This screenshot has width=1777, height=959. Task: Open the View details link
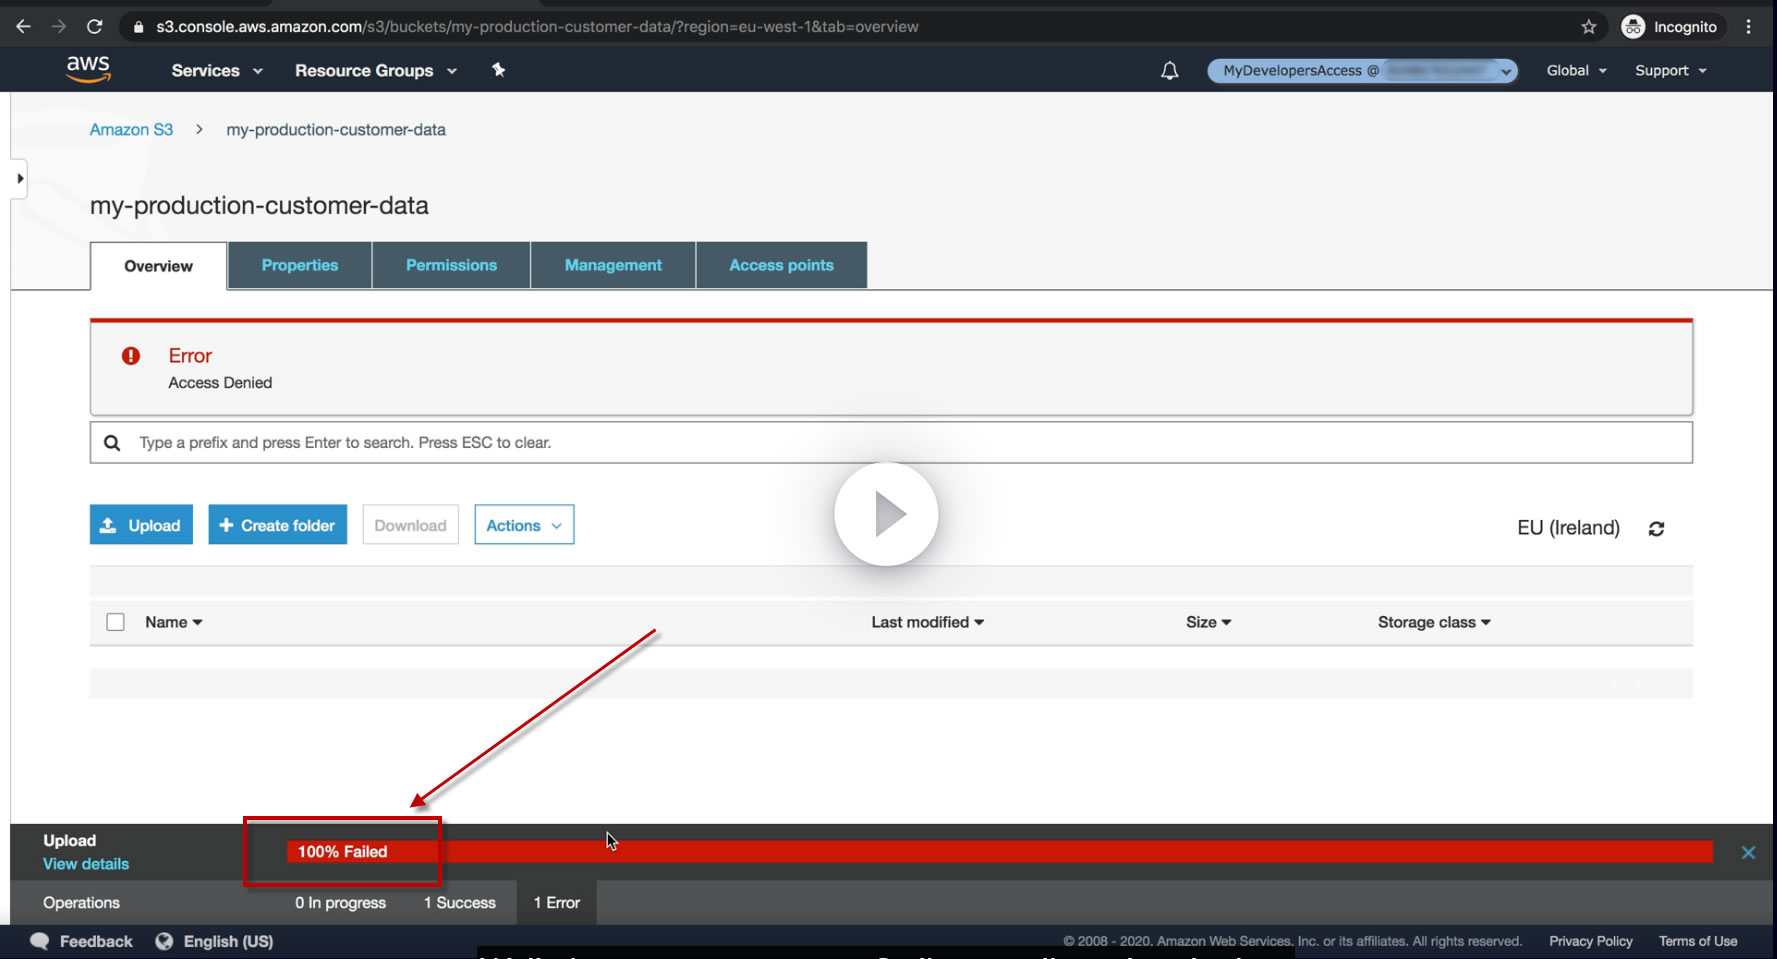[86, 864]
